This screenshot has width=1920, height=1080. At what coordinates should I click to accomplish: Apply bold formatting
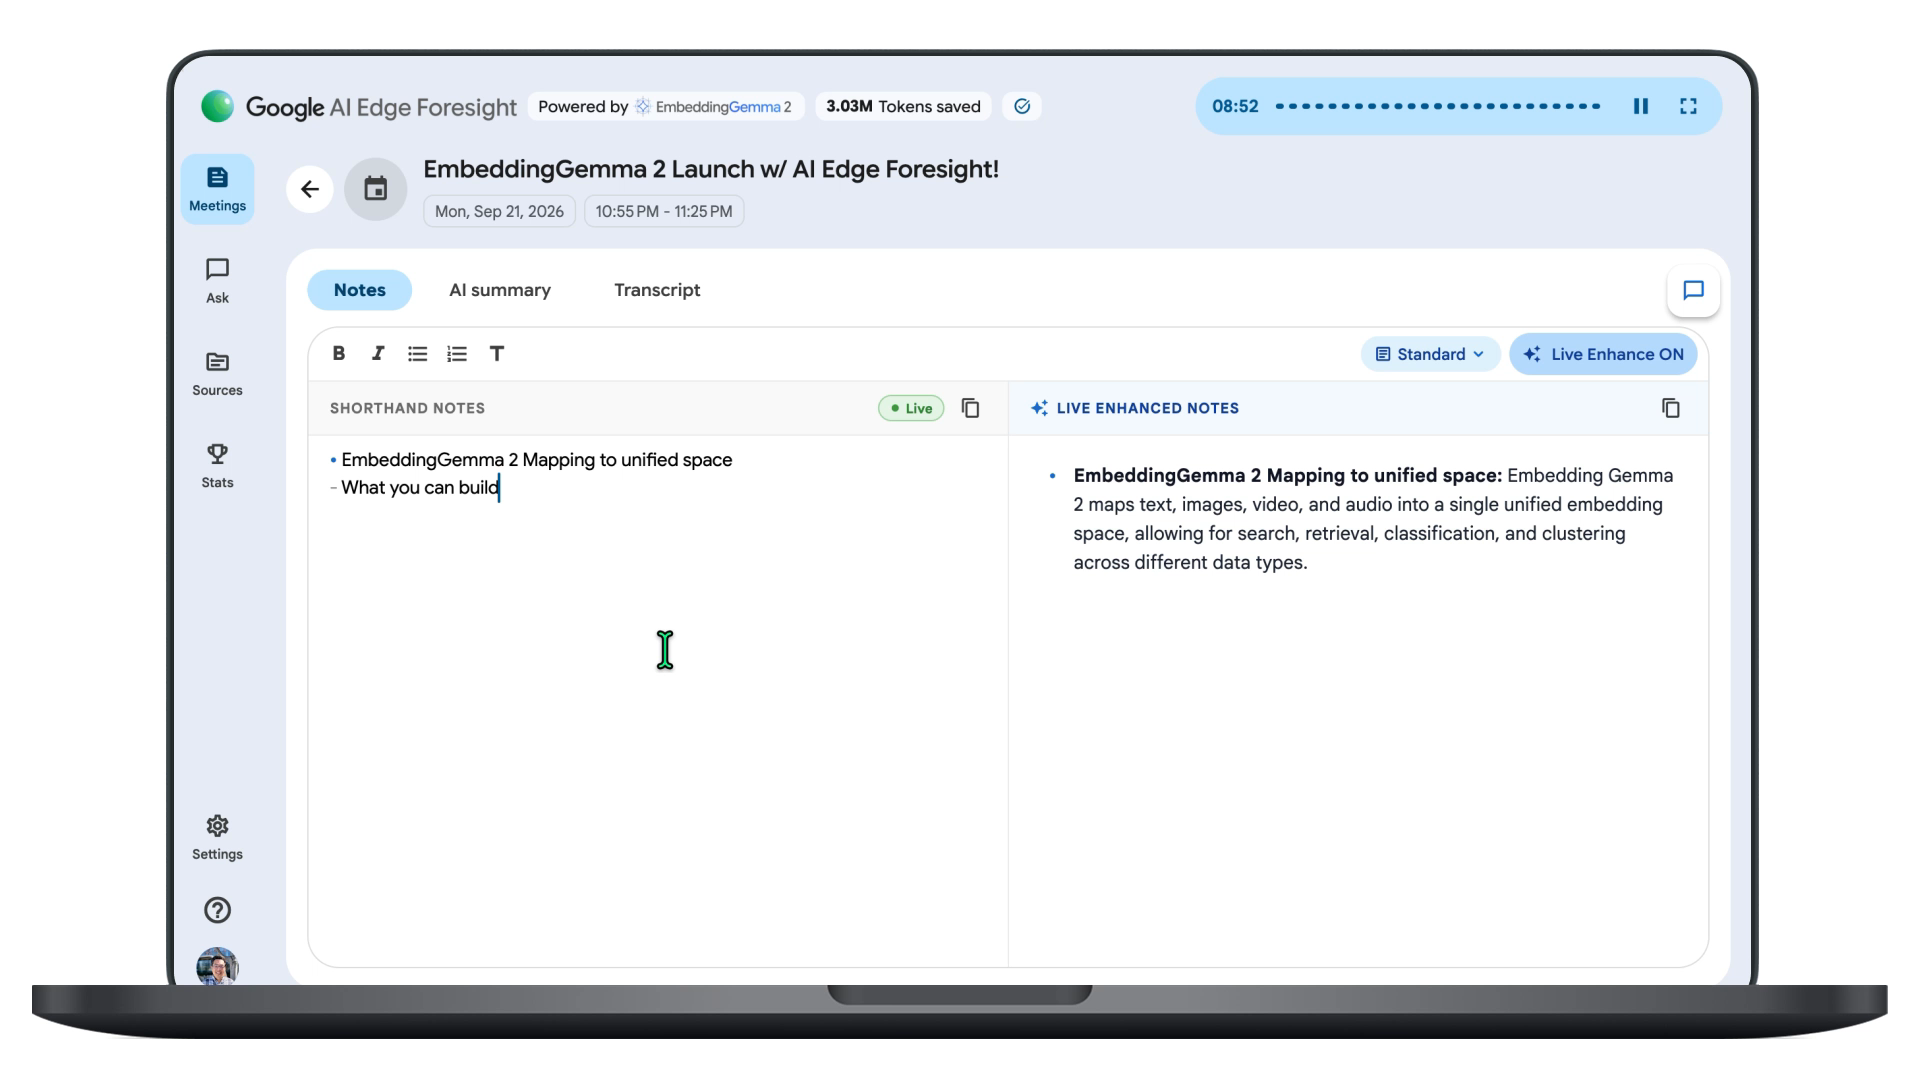coord(339,353)
